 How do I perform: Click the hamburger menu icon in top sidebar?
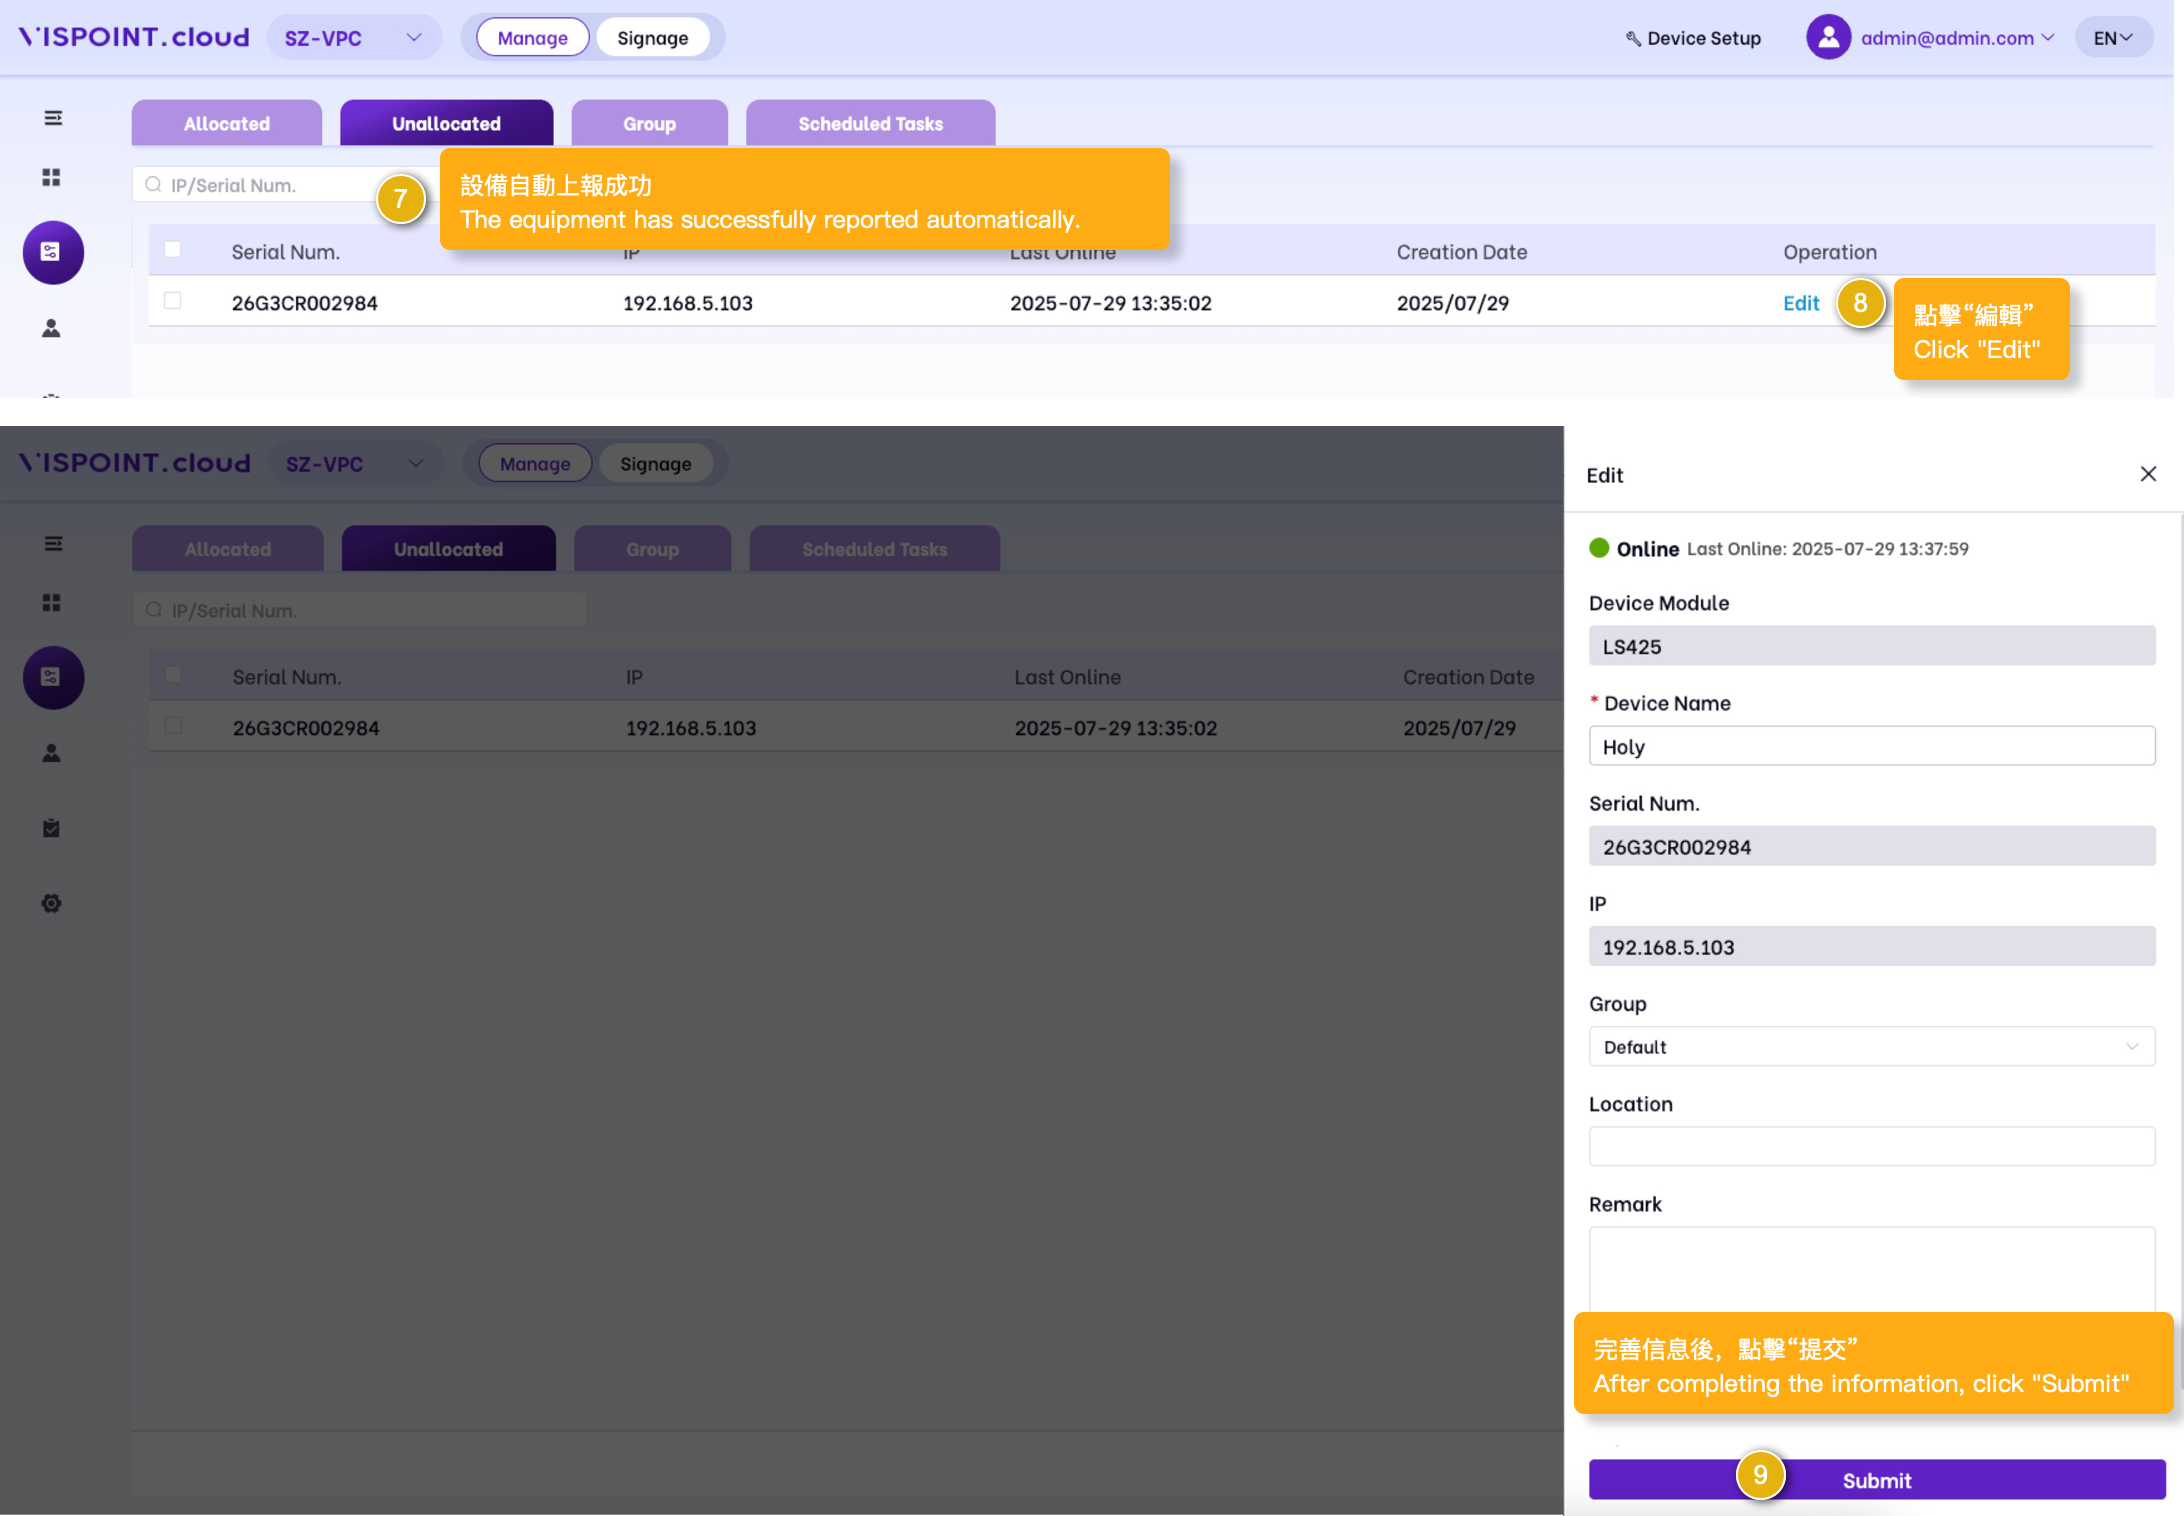53,118
